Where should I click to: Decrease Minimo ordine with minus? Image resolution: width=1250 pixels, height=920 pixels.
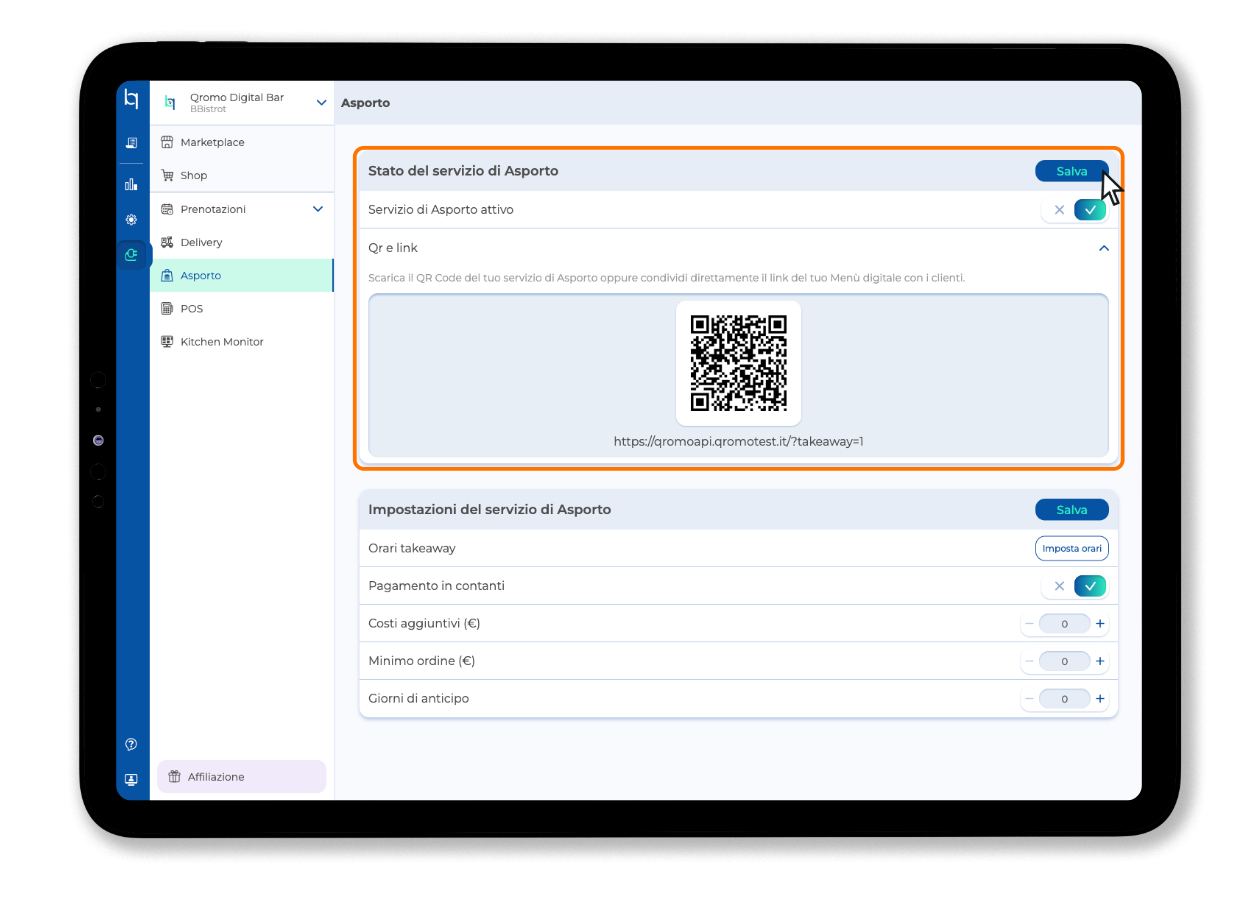(1029, 661)
